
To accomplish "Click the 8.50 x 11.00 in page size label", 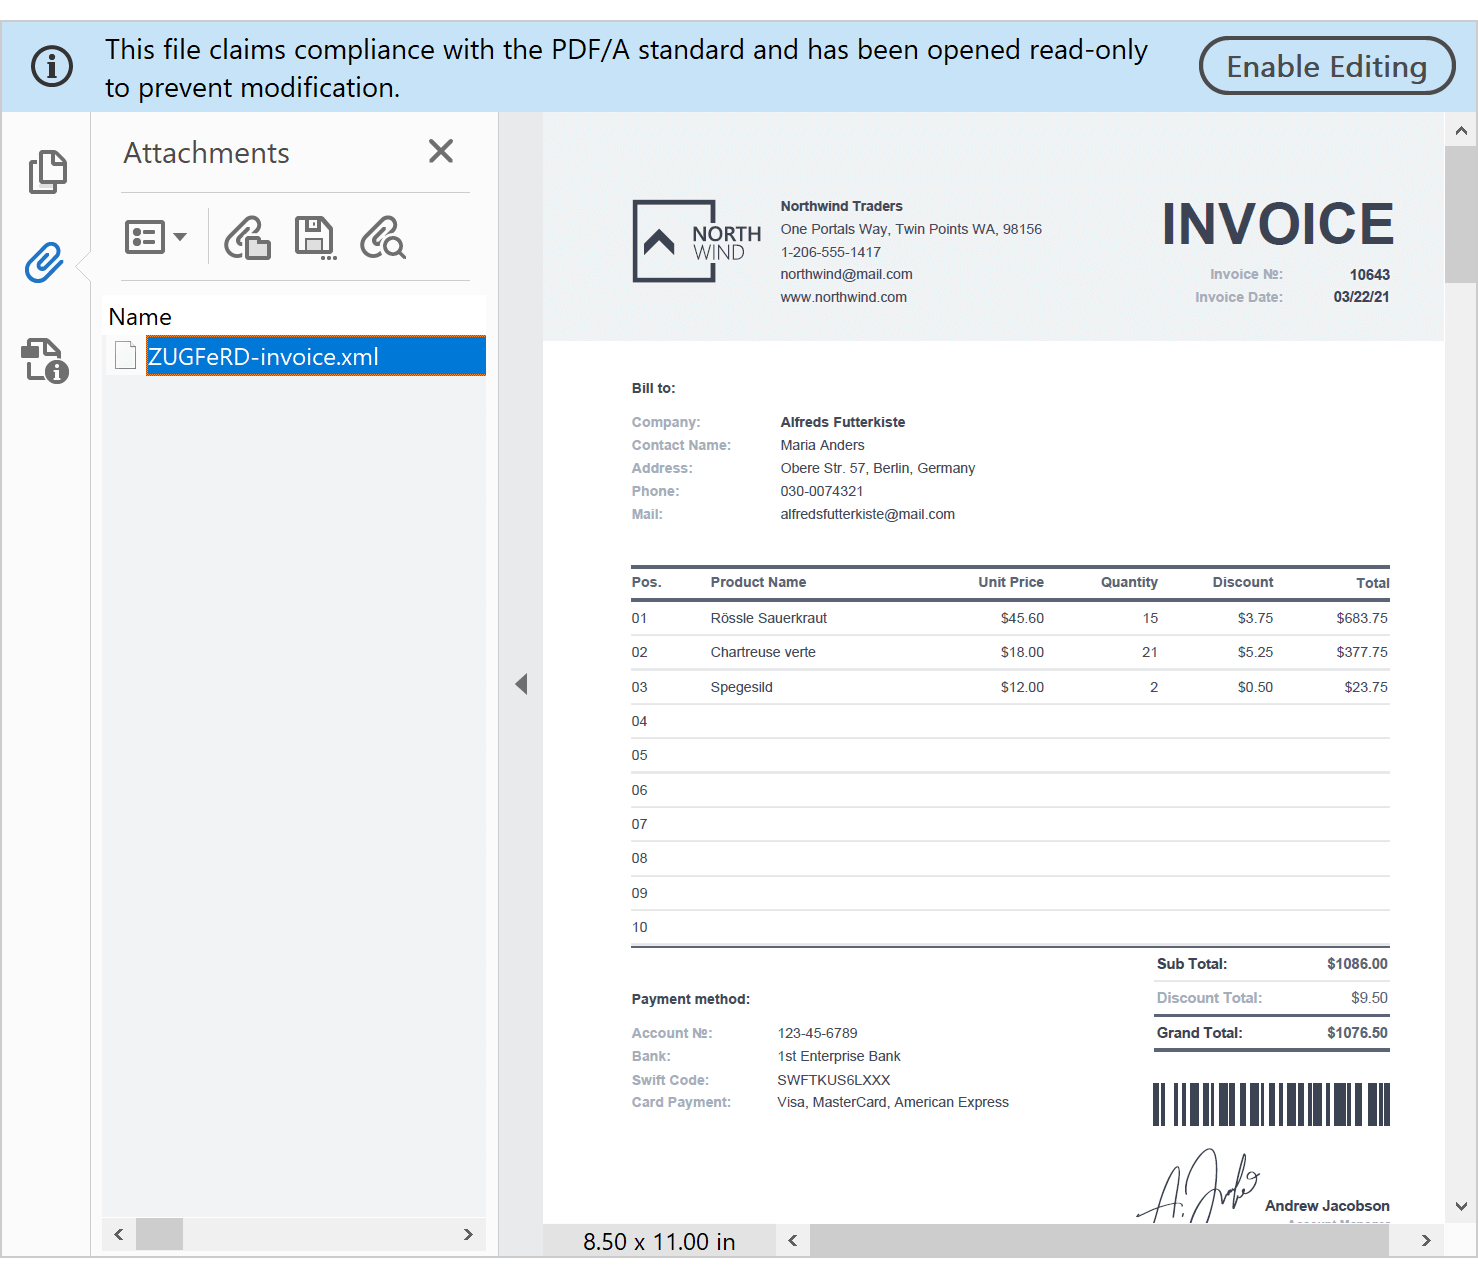I will coord(659,1240).
